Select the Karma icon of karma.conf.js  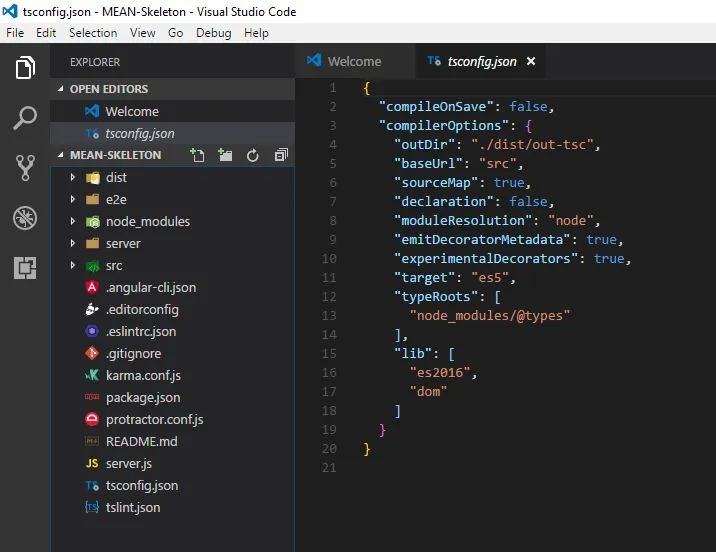(92, 375)
